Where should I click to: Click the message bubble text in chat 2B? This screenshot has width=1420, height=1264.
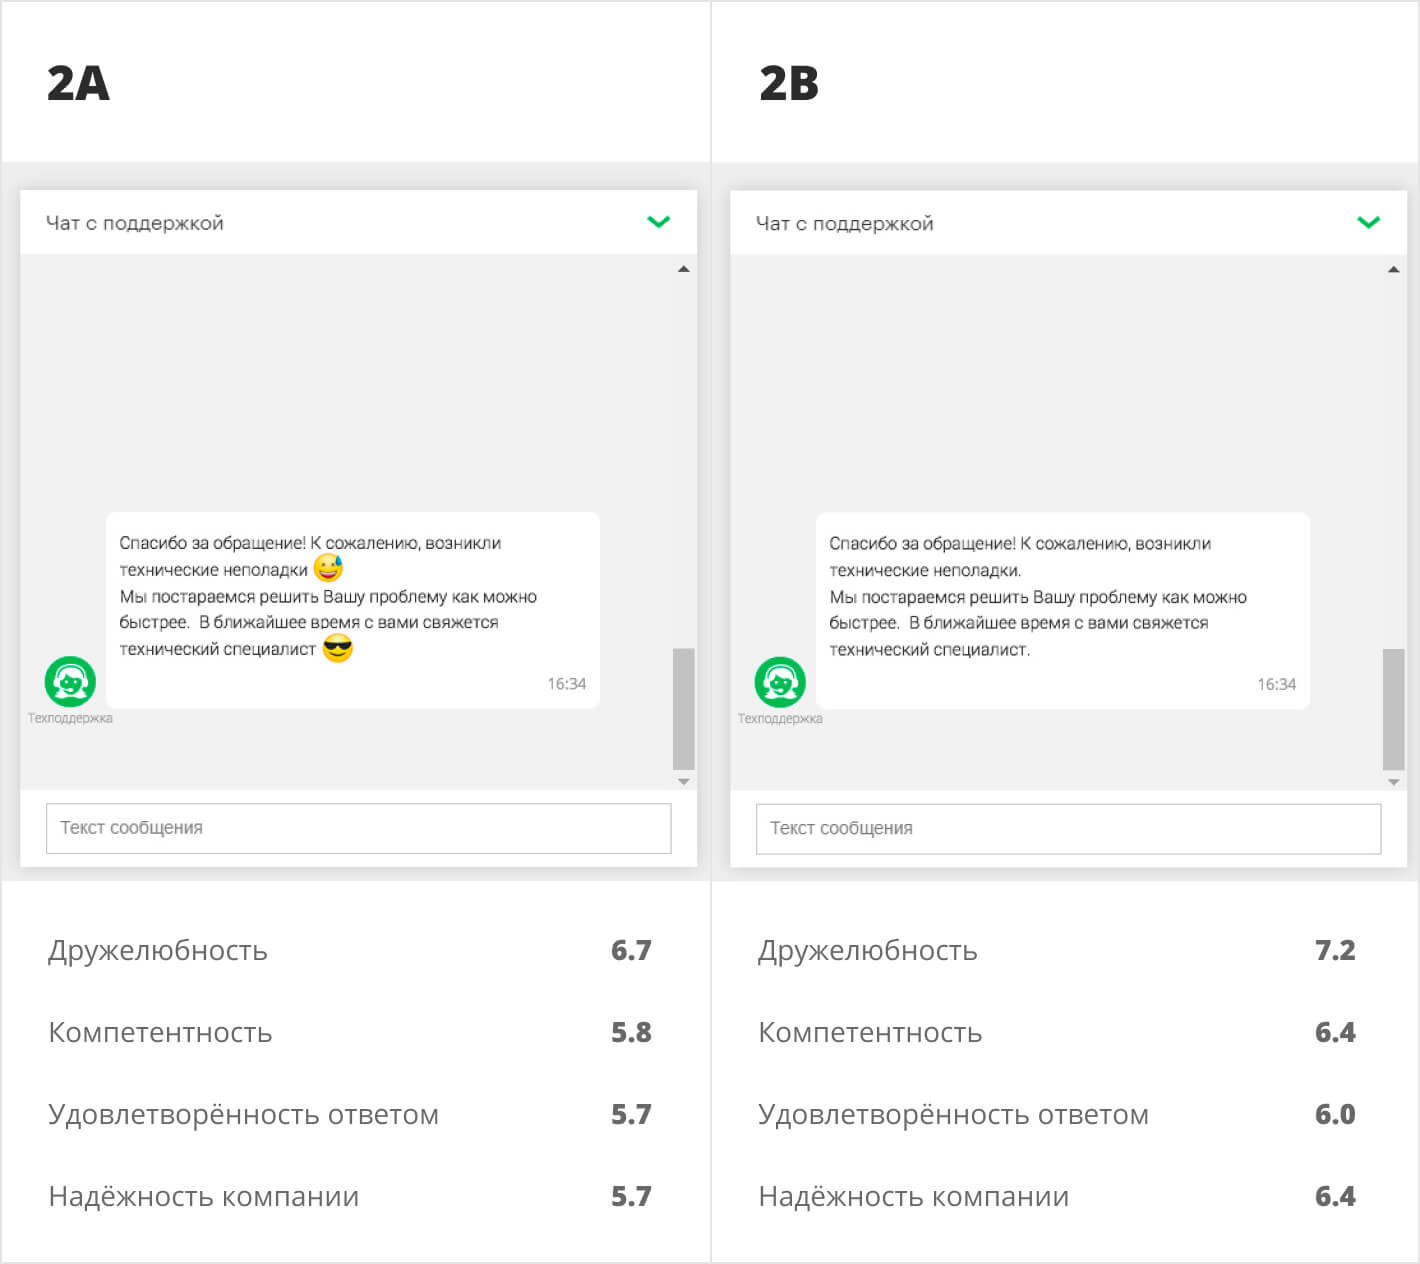tap(1038, 596)
